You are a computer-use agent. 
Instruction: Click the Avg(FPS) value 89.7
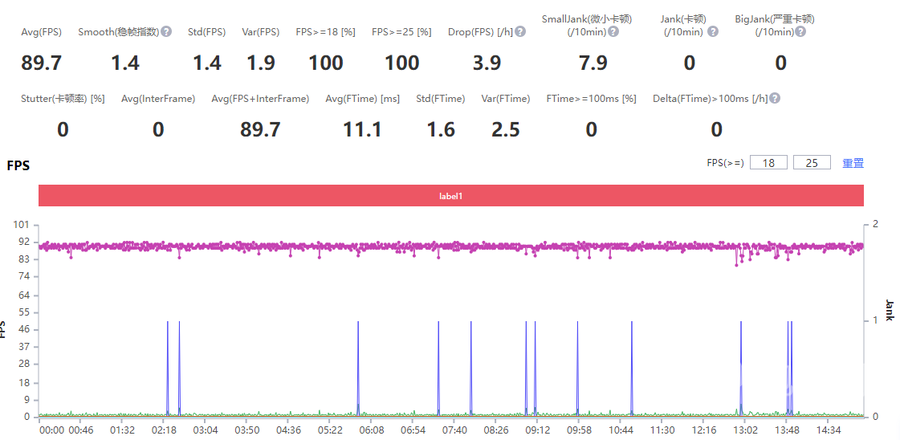42,64
